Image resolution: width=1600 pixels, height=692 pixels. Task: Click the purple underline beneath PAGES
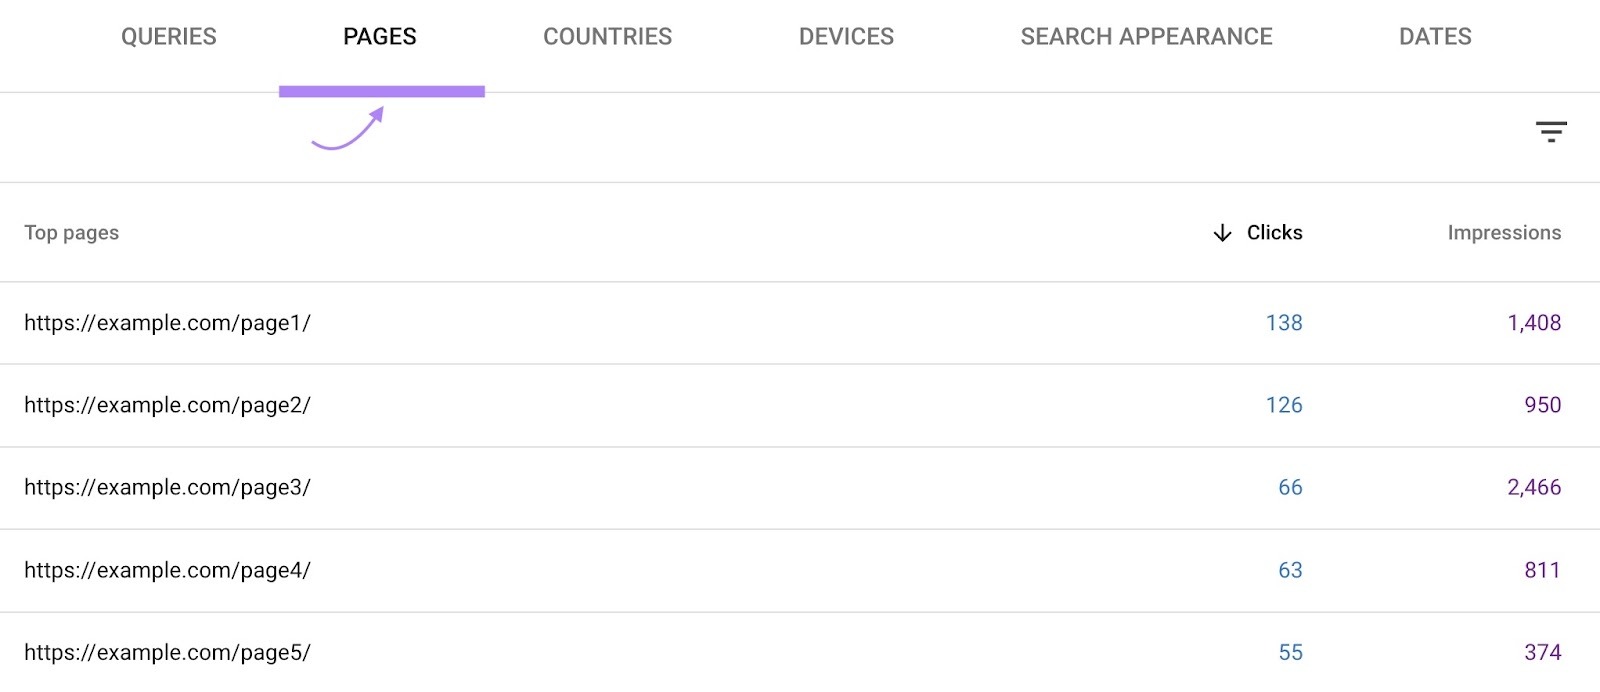pyautogui.click(x=382, y=92)
